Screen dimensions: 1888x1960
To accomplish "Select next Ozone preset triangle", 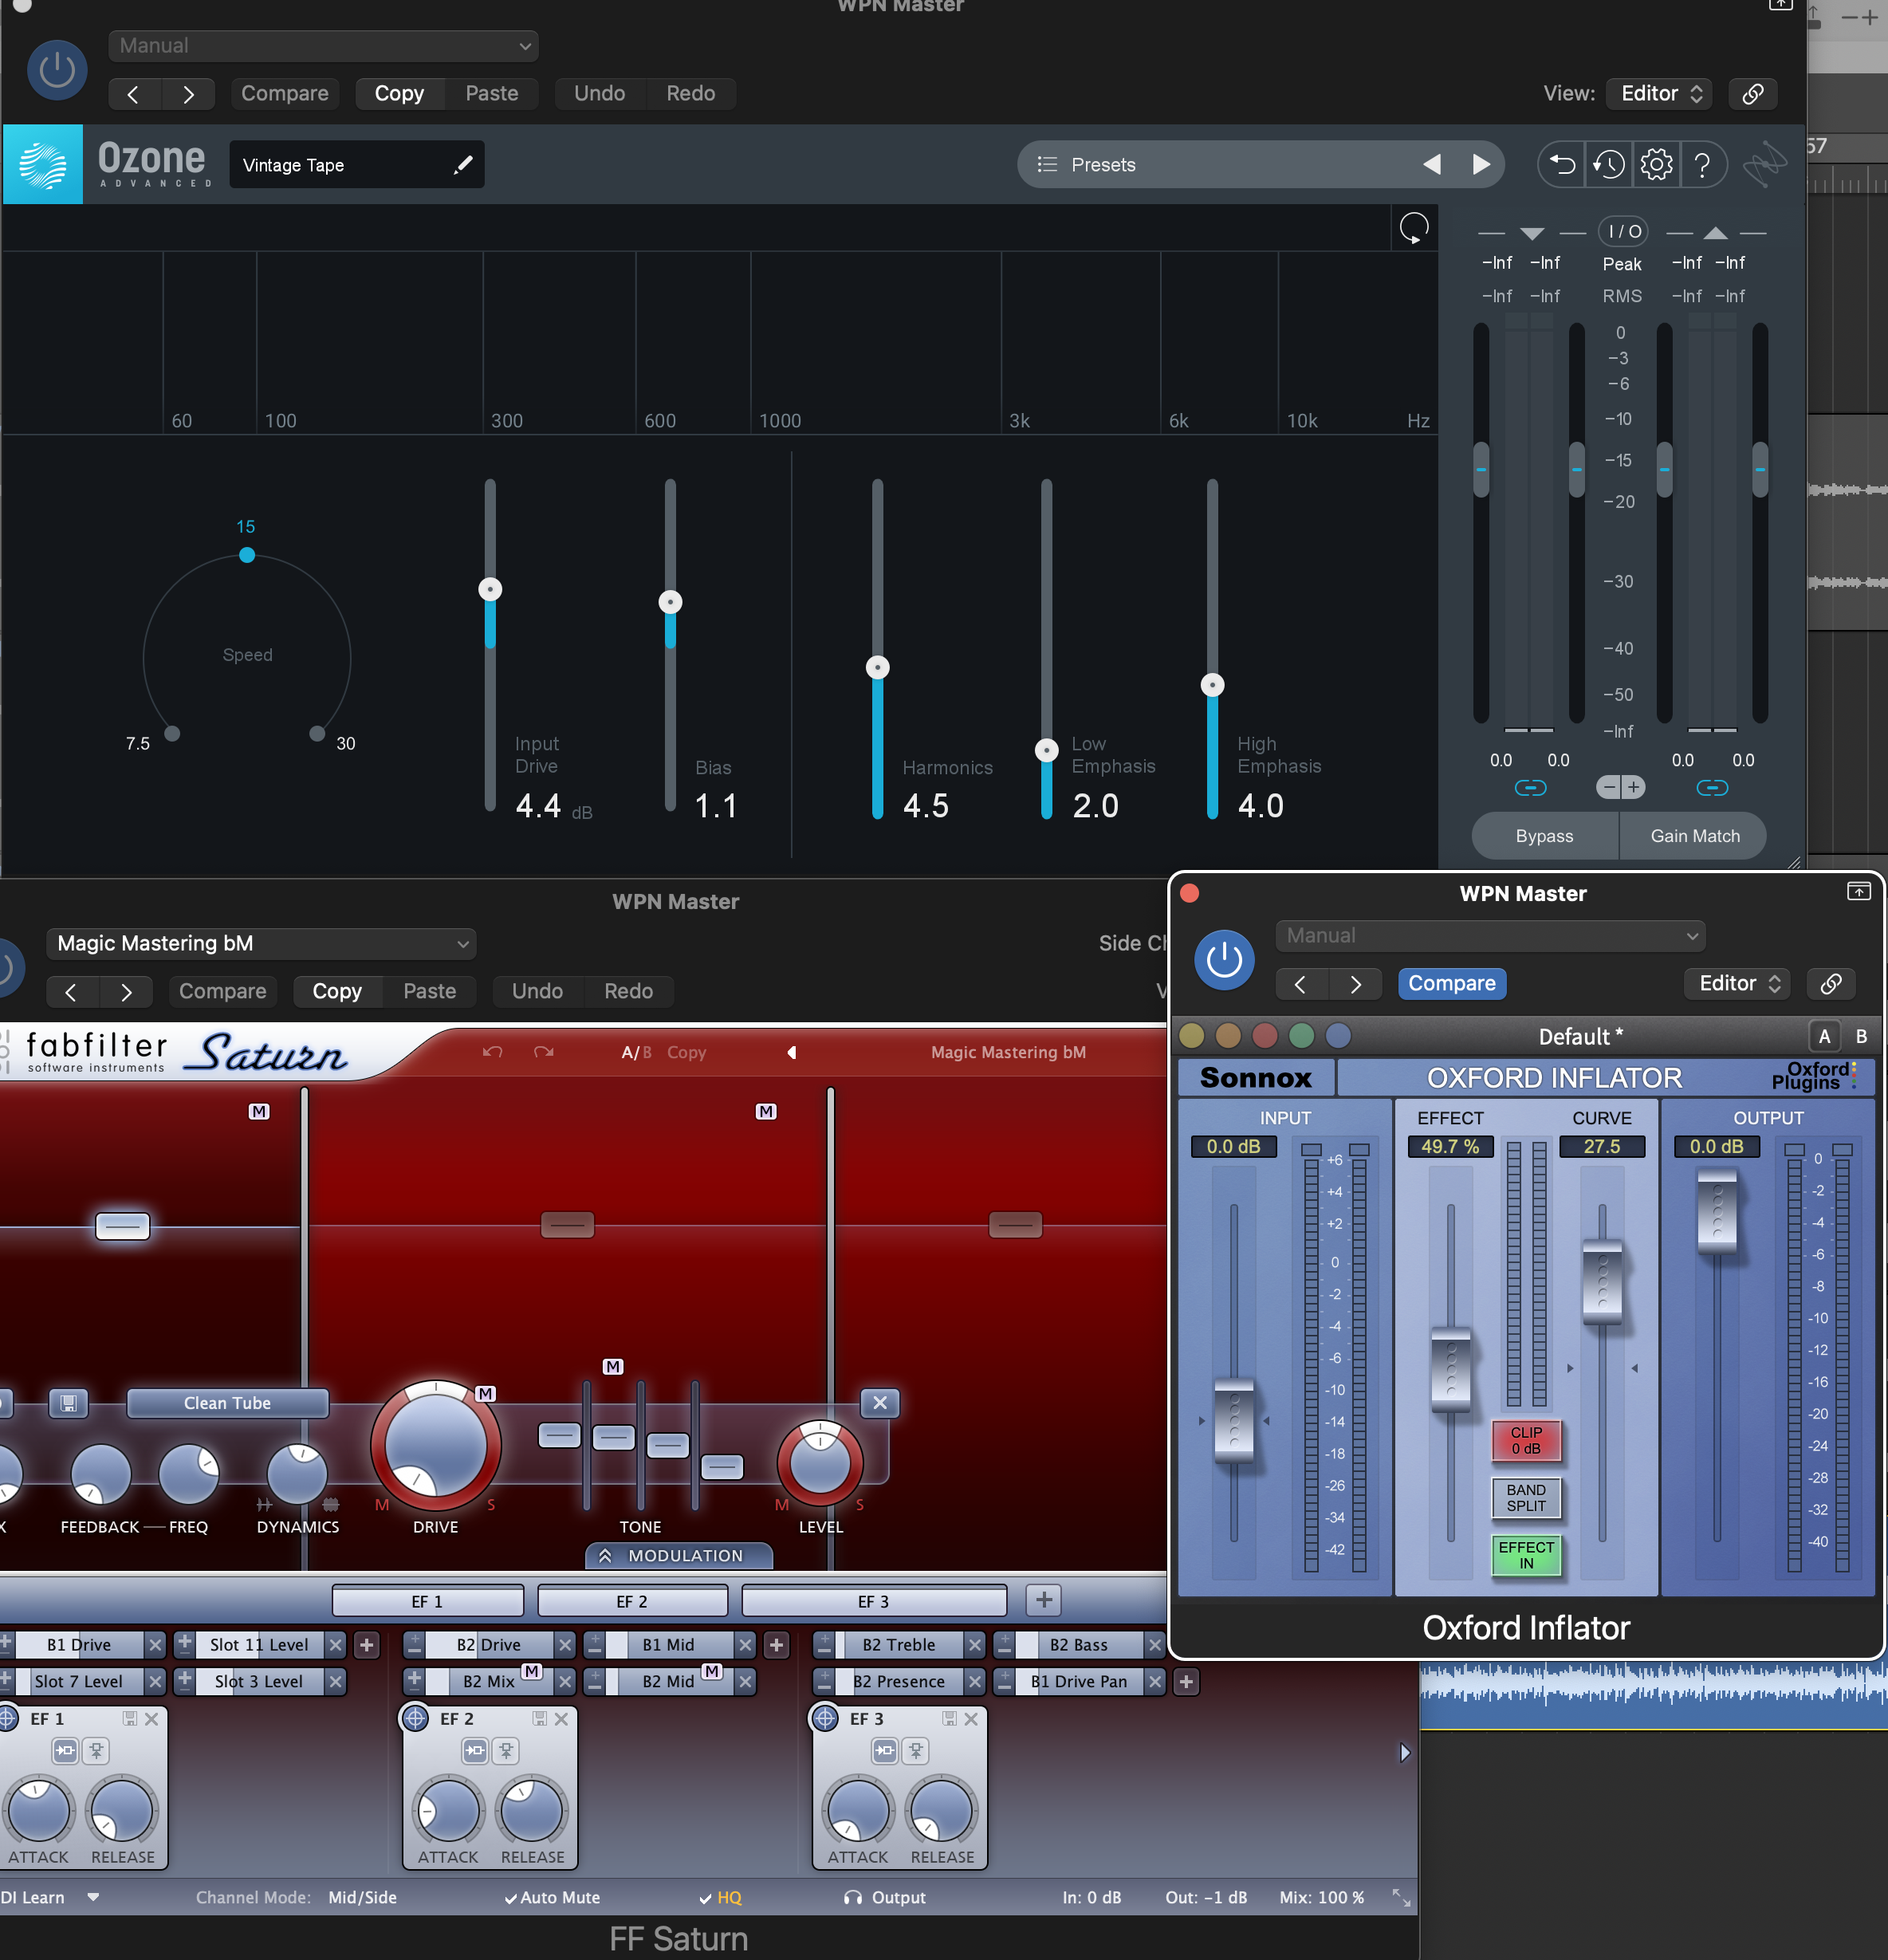I will coord(1481,165).
